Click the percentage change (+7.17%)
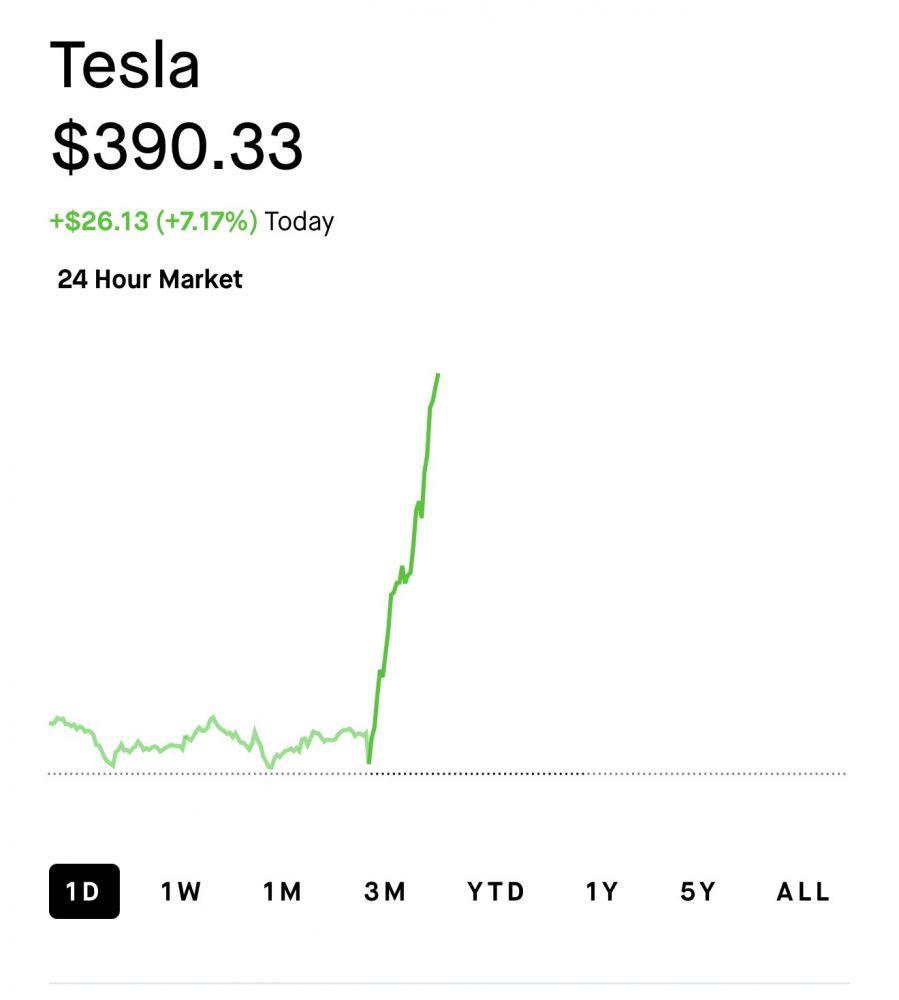 pos(206,221)
